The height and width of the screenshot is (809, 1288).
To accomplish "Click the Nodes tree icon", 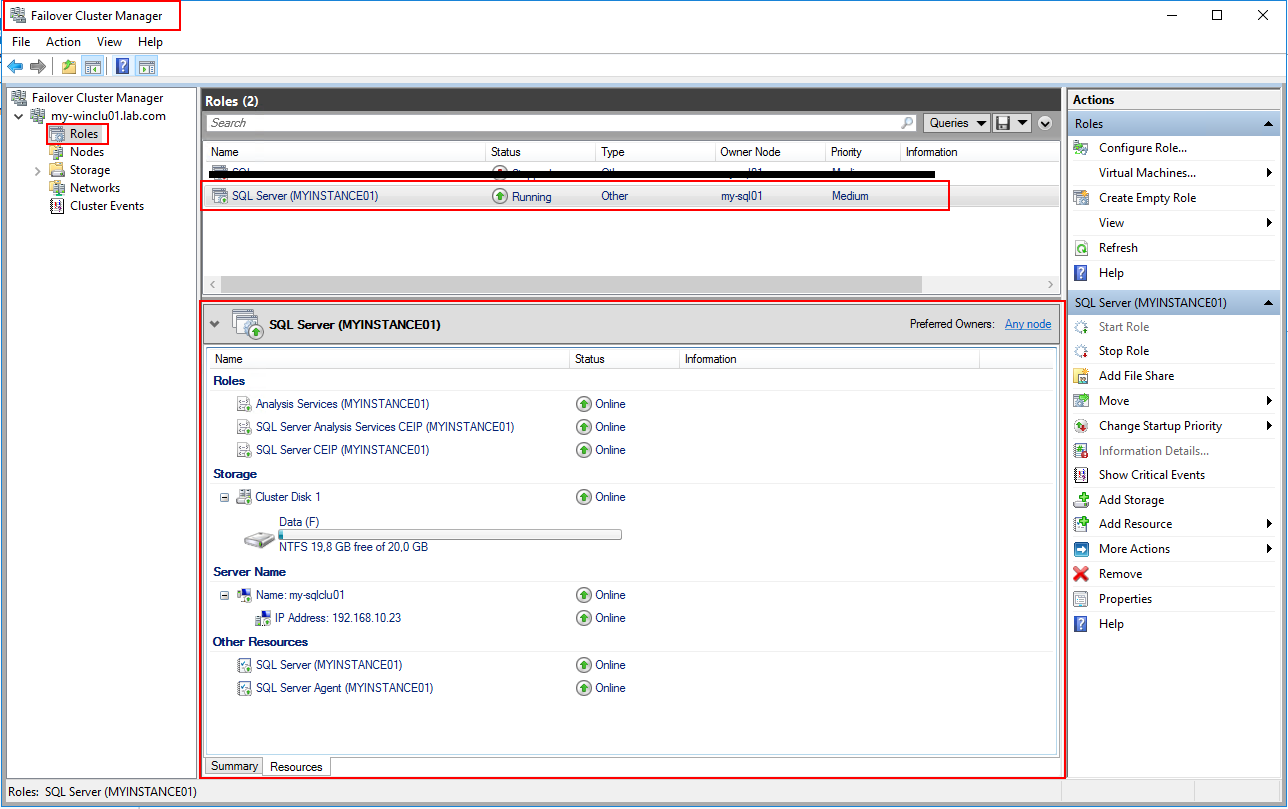I will click(x=57, y=152).
